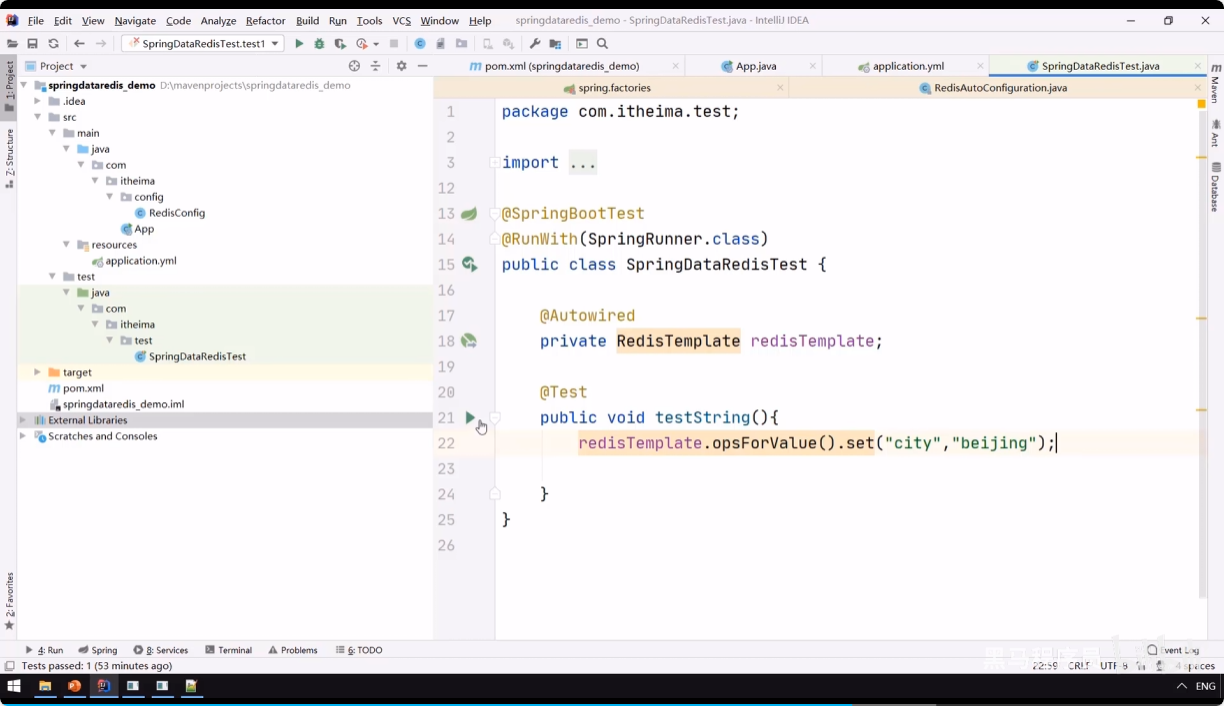Switch to the App.java editor tab

click(x=756, y=66)
